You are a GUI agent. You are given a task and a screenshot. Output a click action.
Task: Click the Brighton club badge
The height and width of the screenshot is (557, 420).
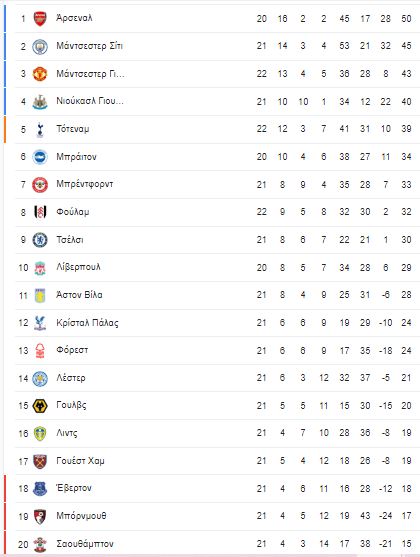[40, 157]
